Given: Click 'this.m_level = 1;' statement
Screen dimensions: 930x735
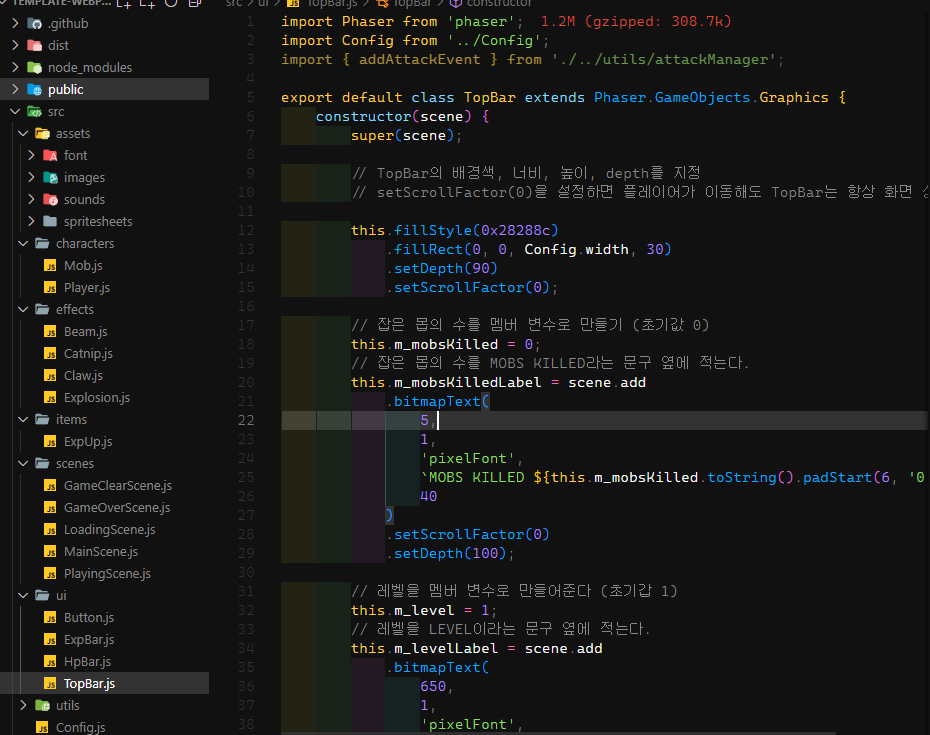Looking at the screenshot, I should 424,610.
